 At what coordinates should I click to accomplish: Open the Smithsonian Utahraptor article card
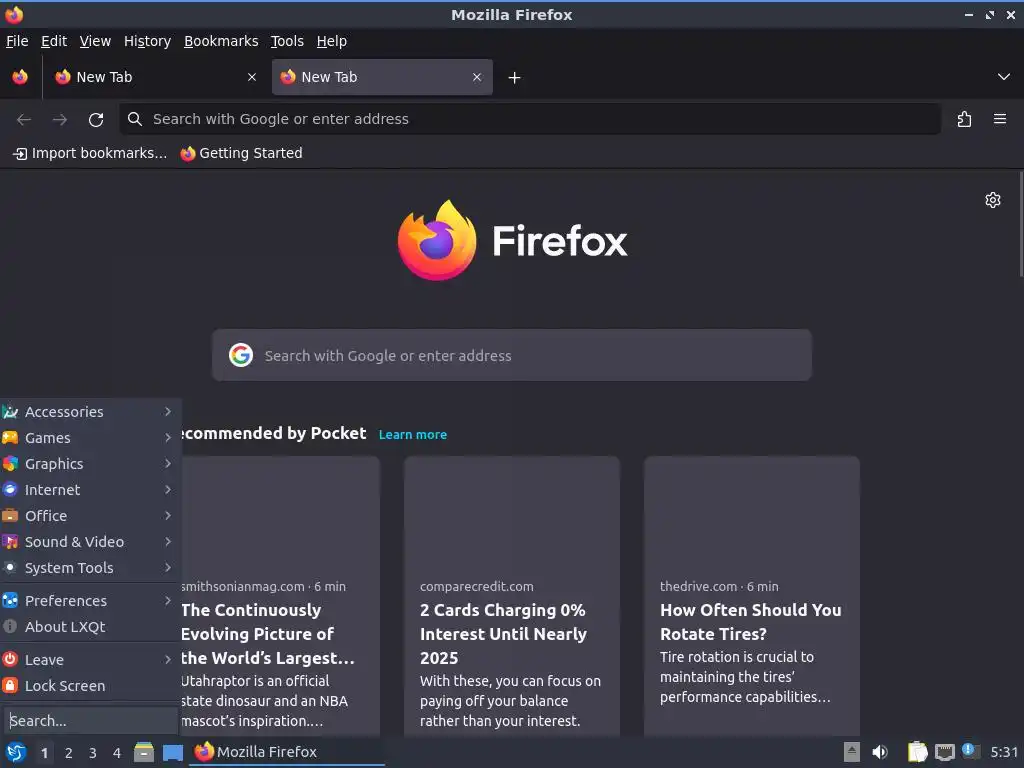[x=281, y=596]
